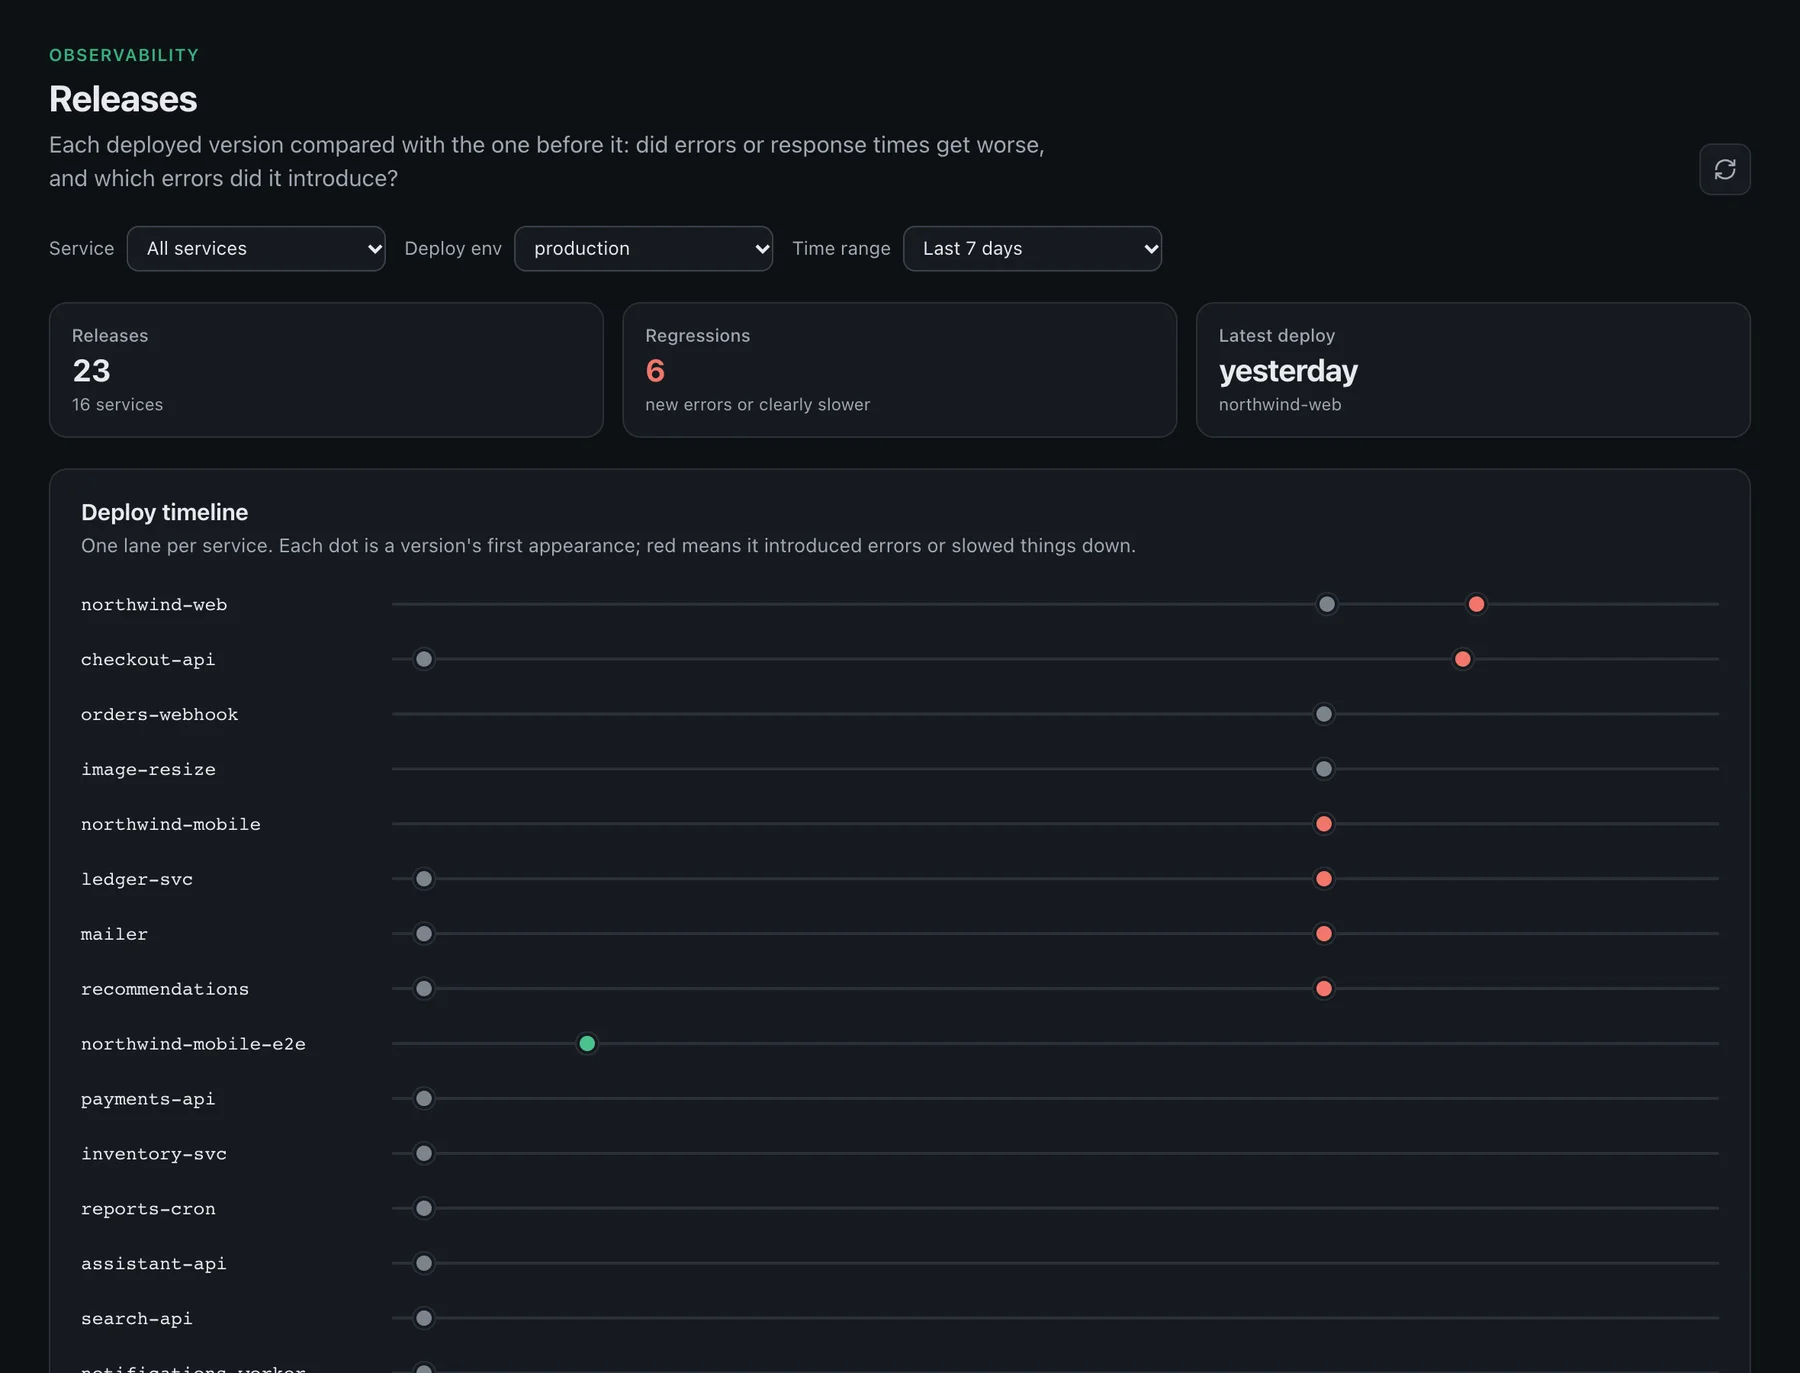Click the Latest deploy yesterday card
1800x1373 pixels.
point(1473,370)
